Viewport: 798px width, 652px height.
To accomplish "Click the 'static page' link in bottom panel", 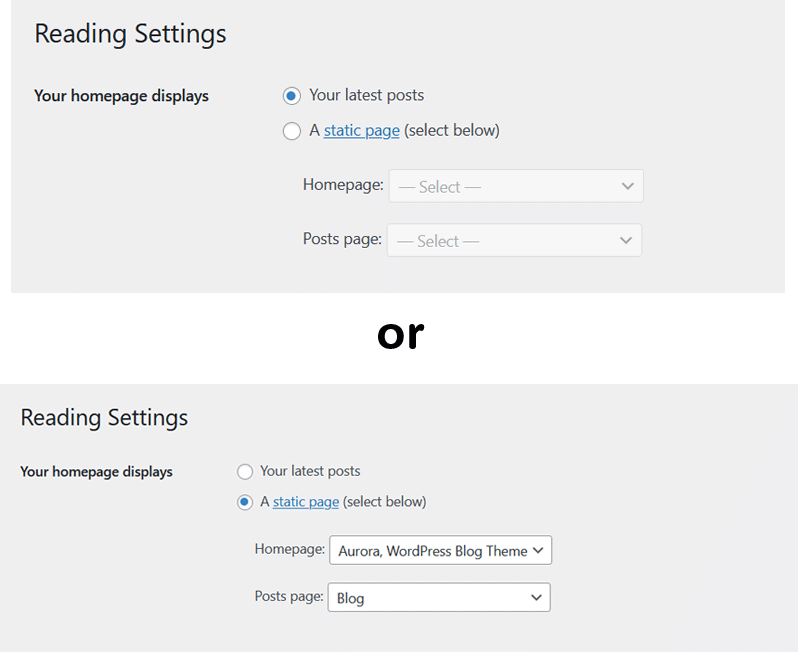I will point(306,502).
